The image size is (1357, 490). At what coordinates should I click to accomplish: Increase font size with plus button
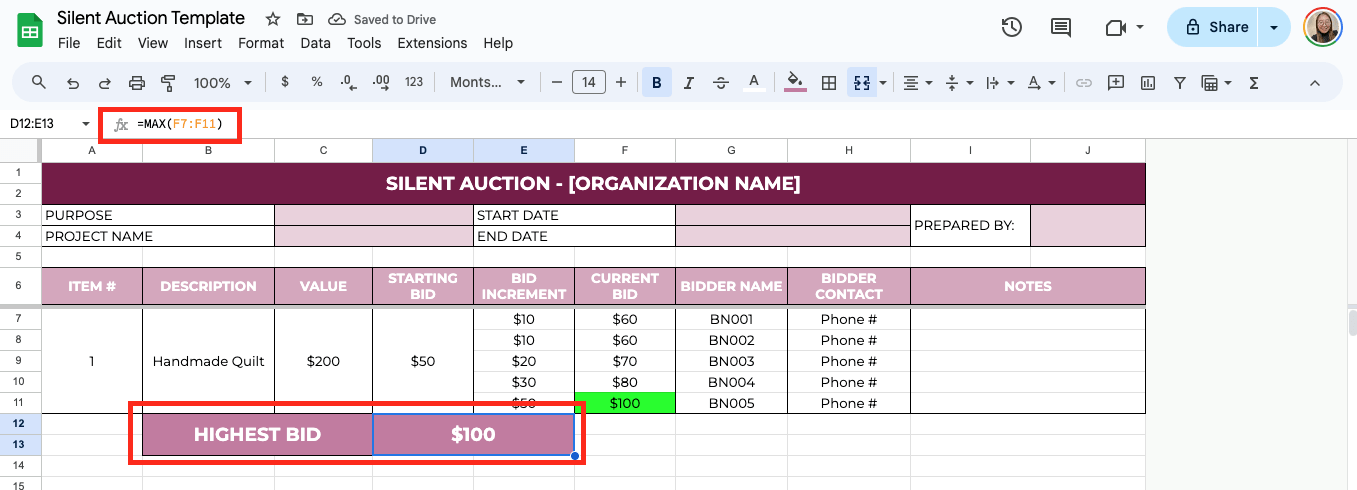(621, 83)
